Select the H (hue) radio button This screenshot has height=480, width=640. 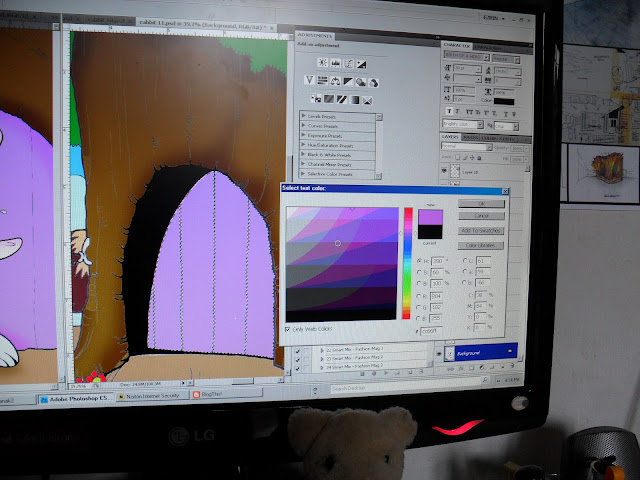point(419,260)
